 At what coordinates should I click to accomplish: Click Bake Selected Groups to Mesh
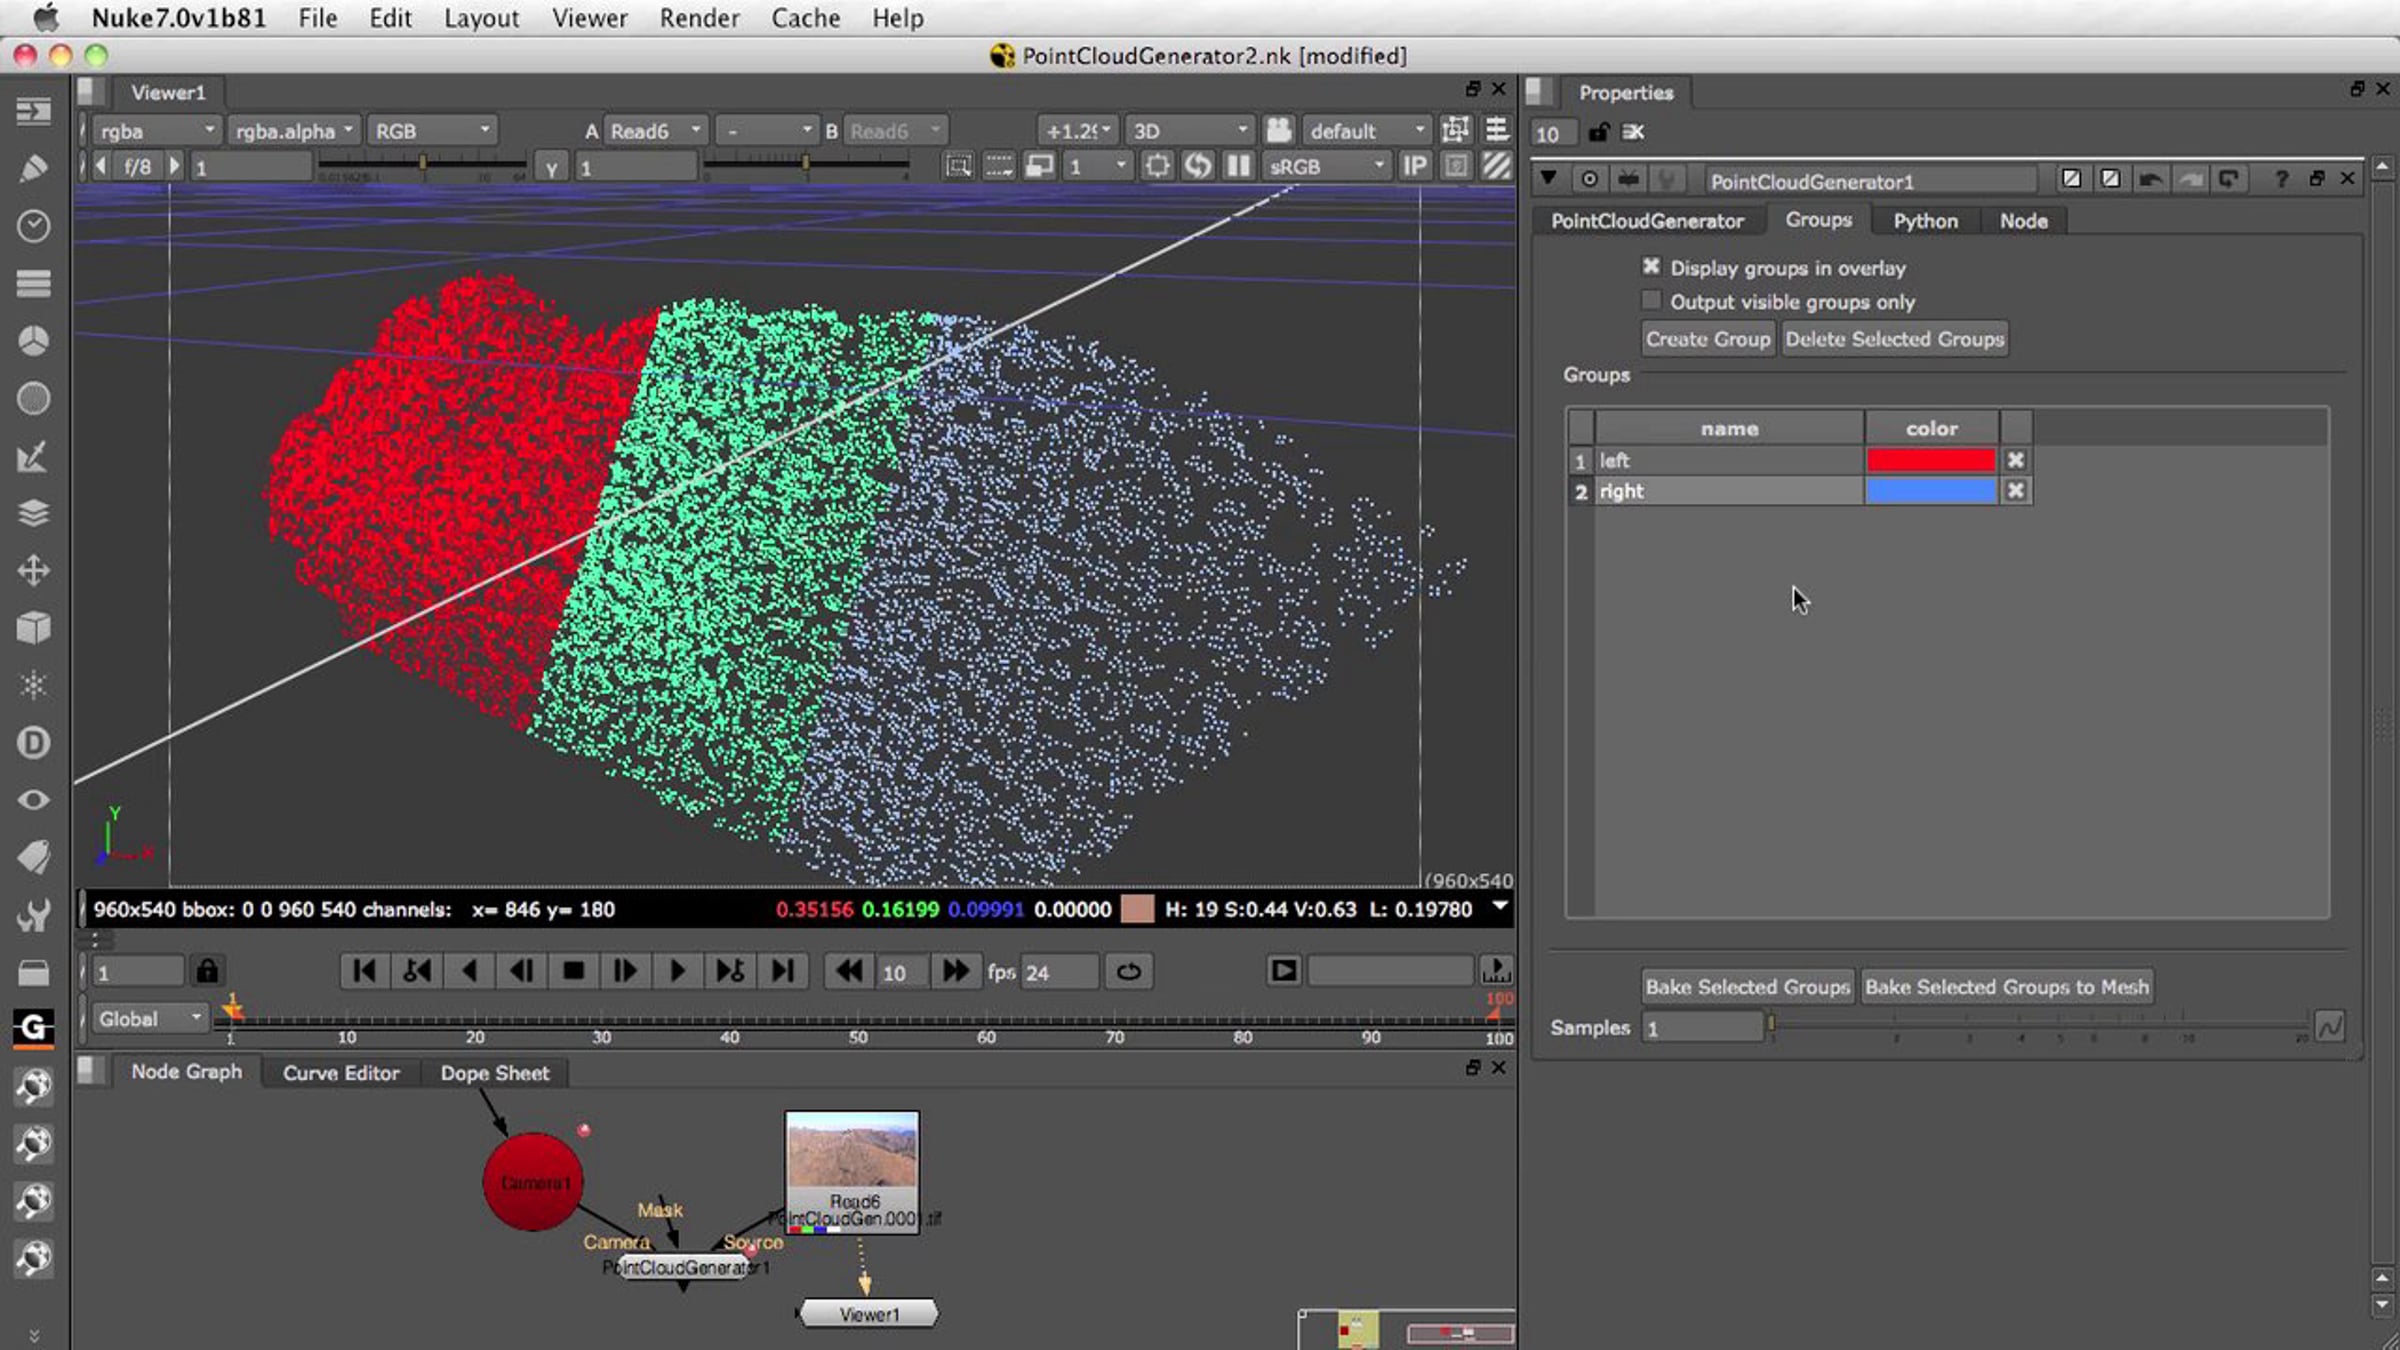pos(2007,987)
